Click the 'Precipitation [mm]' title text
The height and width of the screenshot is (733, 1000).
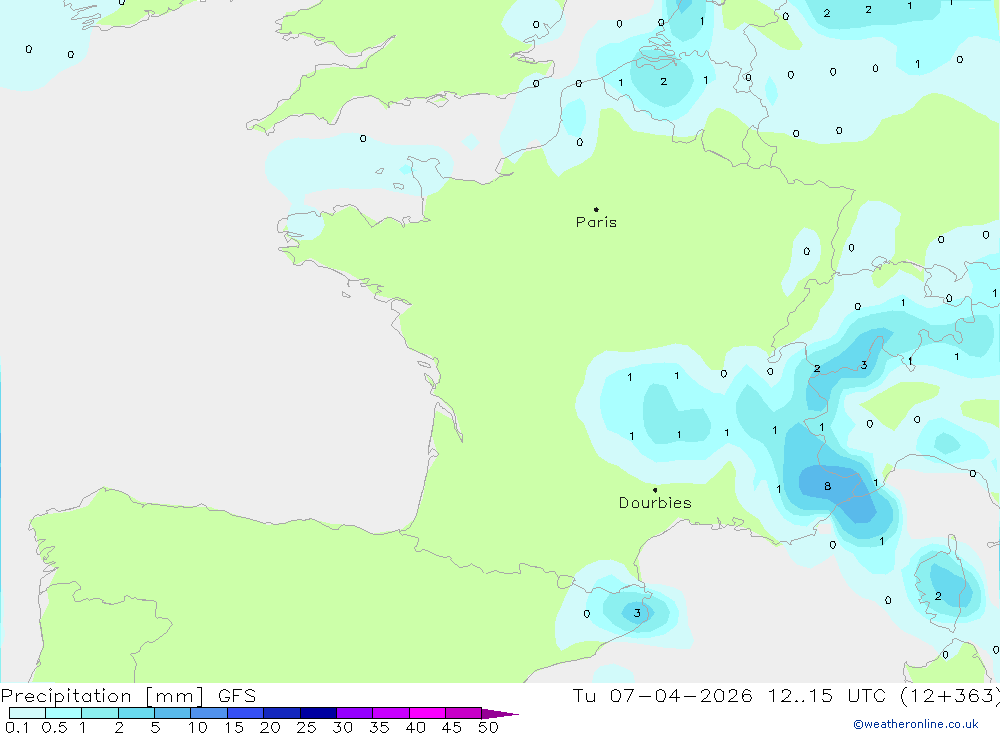[x=102, y=695]
